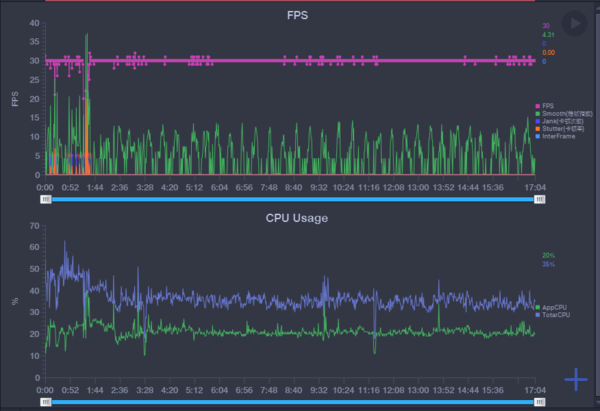The width and height of the screenshot is (600, 411).
Task: Click the 8:40 time label on the CPU Usage chart
Action: click(x=293, y=390)
